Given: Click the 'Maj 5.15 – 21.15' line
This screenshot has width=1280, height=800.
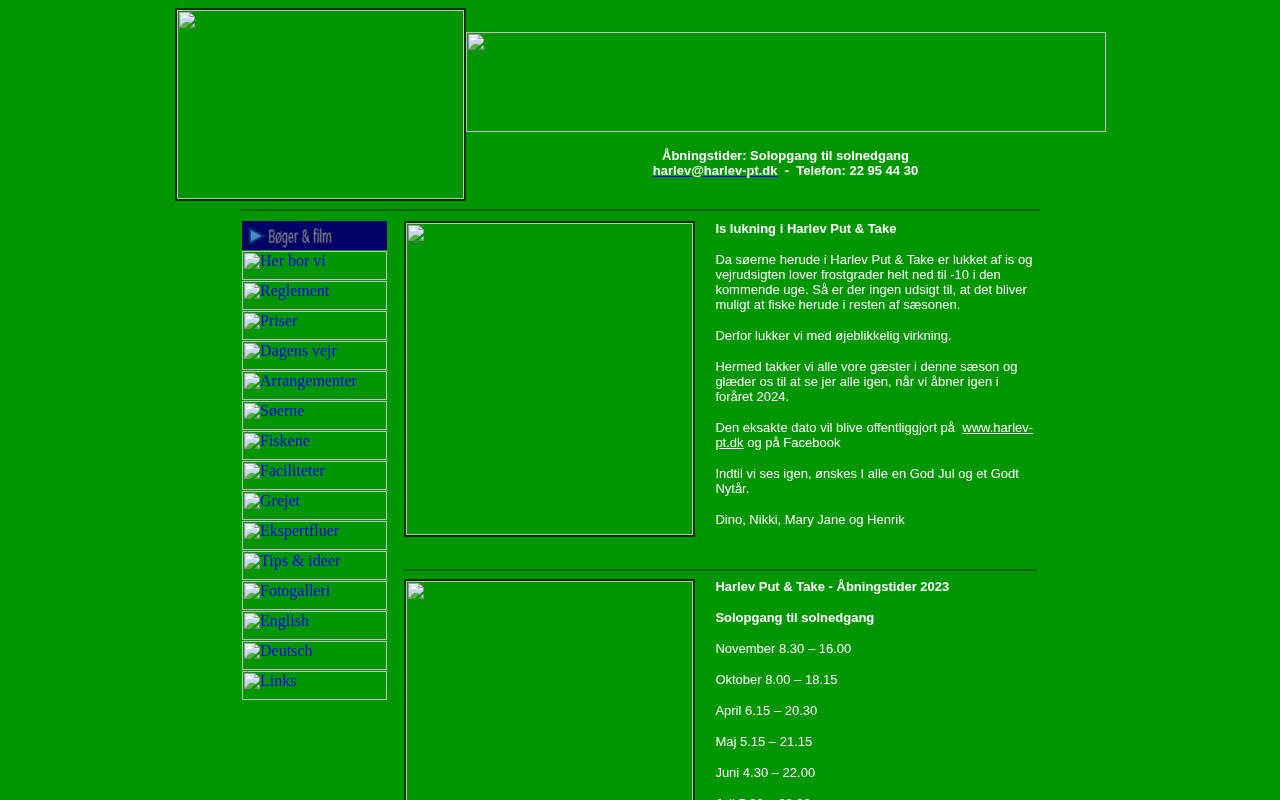Looking at the screenshot, I should pyautogui.click(x=764, y=742).
